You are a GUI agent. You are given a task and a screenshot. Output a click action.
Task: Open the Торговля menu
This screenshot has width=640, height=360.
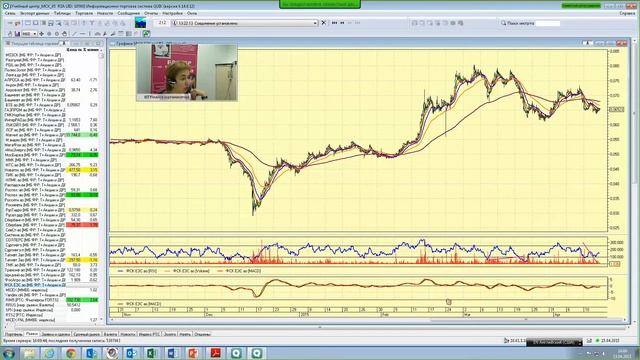point(84,13)
